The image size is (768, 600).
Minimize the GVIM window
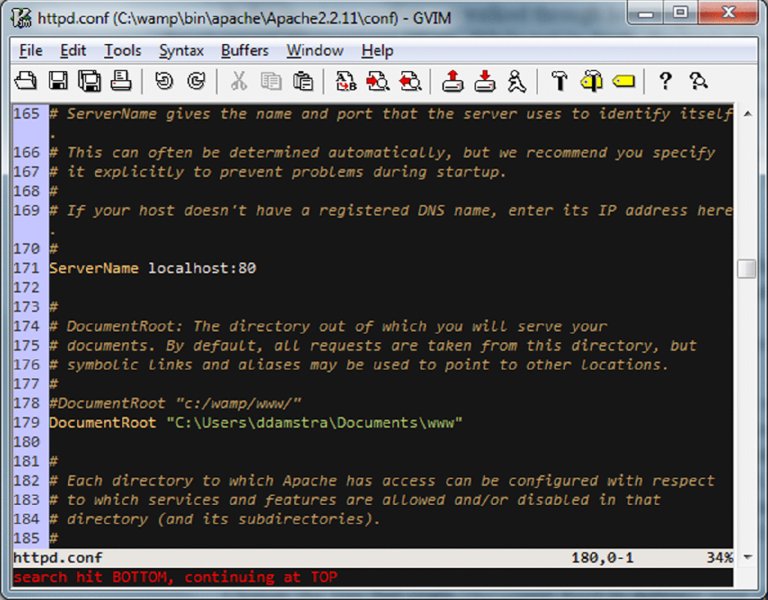tap(645, 13)
